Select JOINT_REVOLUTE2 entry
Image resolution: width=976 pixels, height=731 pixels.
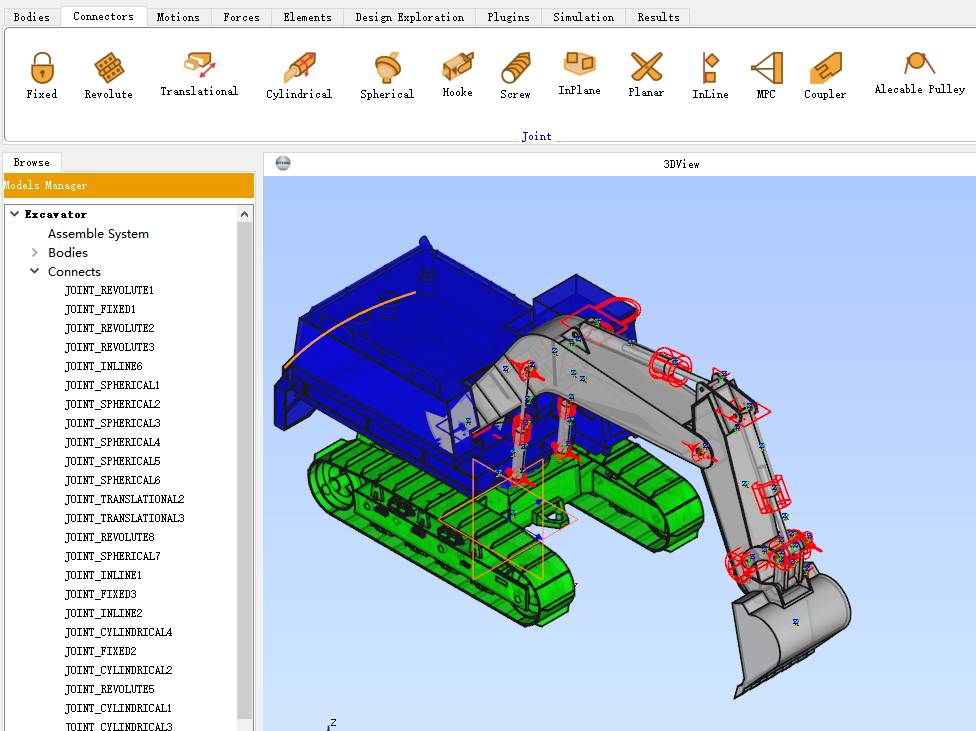[x=110, y=328]
